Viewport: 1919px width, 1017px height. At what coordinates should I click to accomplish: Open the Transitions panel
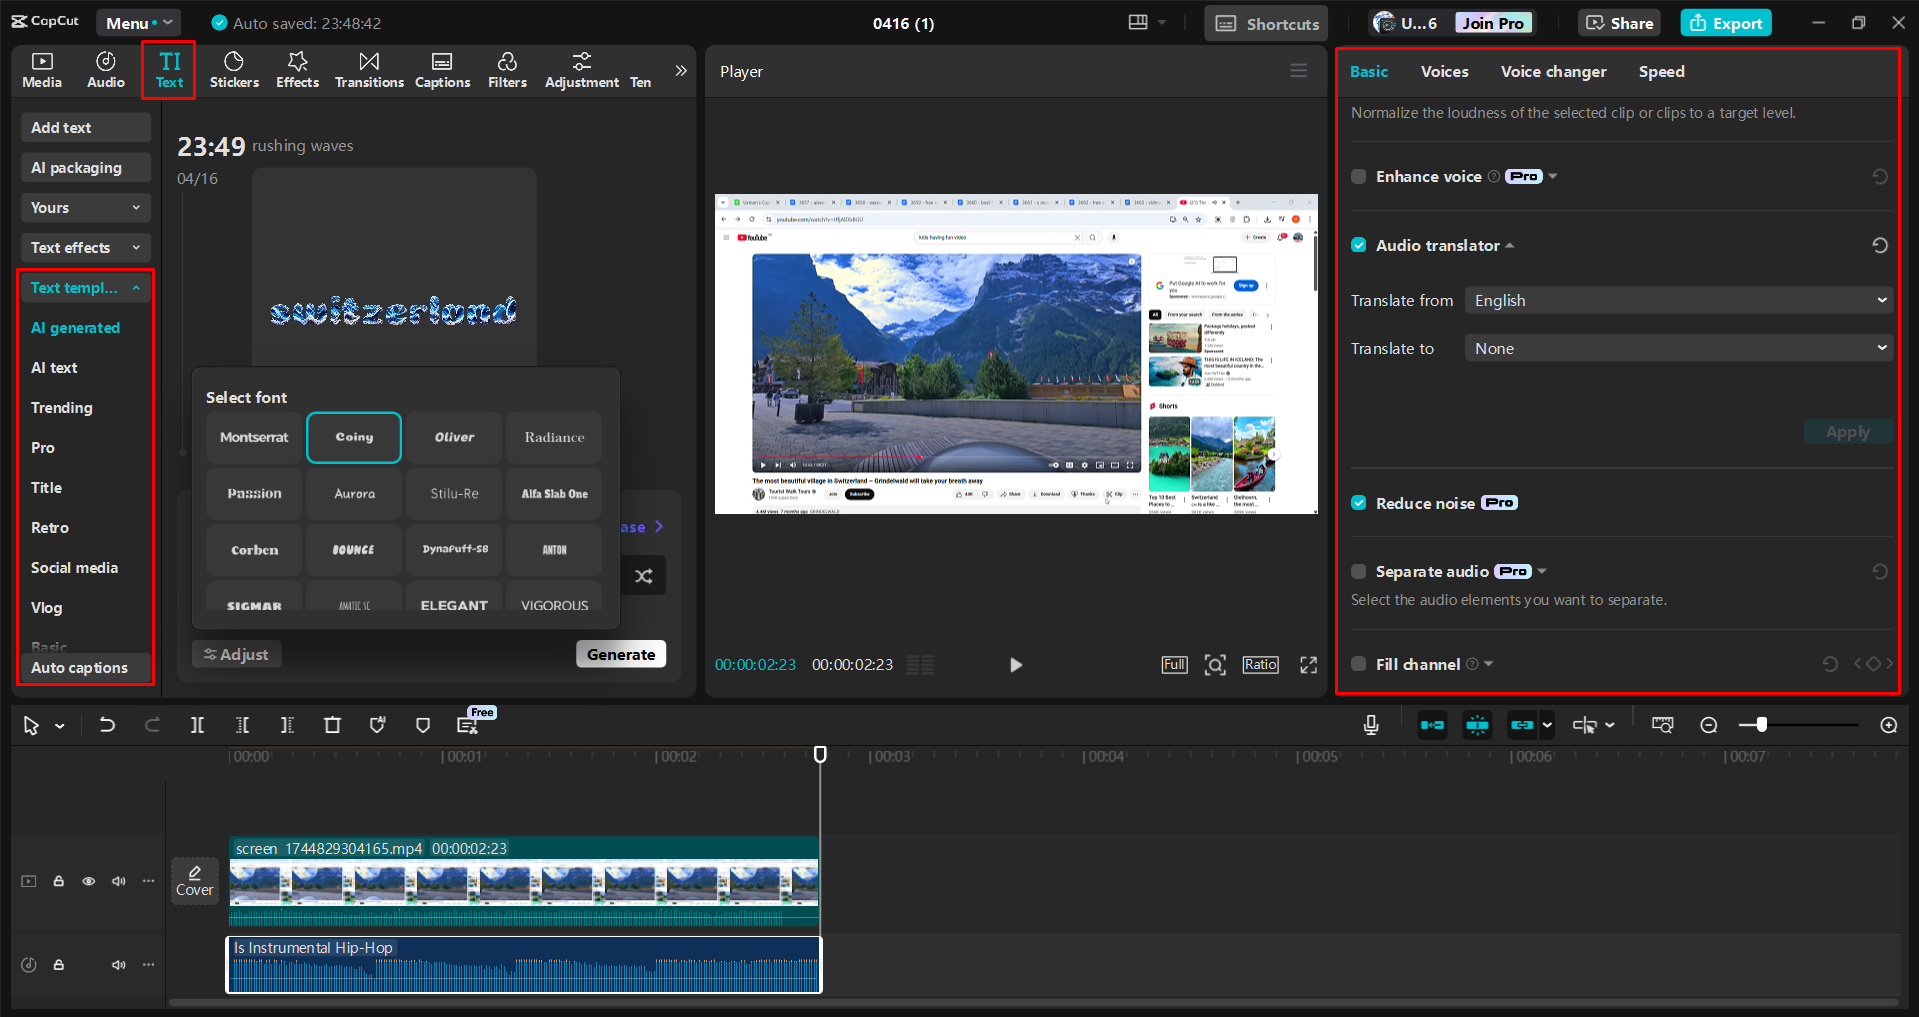[x=369, y=70]
